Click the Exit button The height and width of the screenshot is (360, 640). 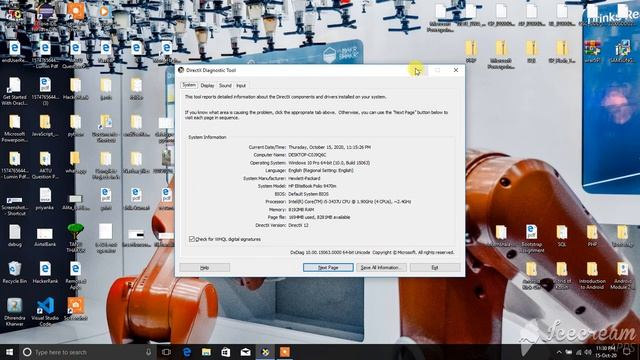435,267
